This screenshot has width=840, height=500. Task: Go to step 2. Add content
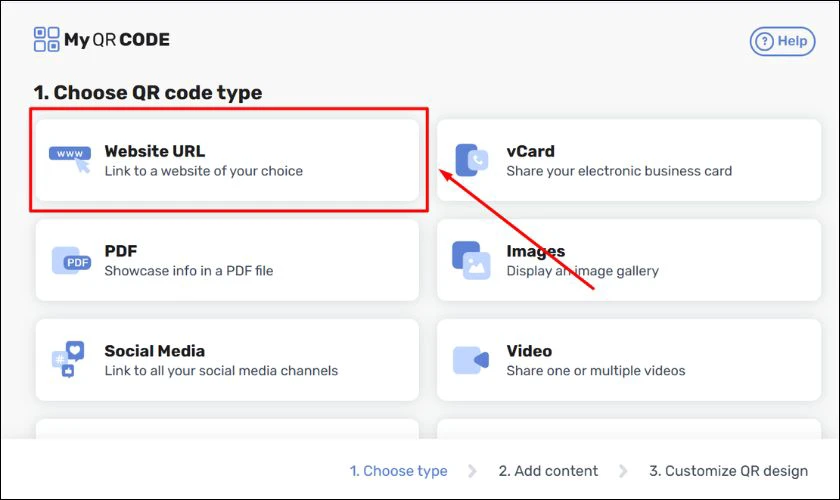(548, 471)
